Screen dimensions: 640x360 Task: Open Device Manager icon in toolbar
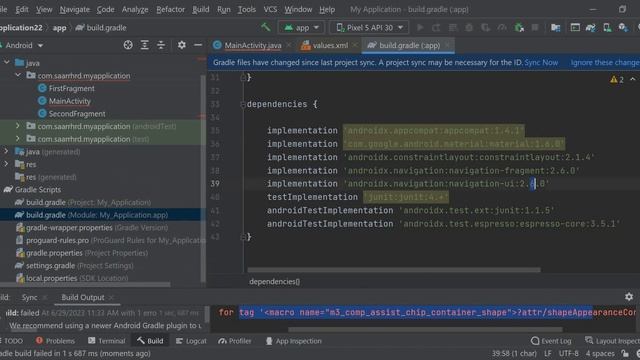click(607, 27)
